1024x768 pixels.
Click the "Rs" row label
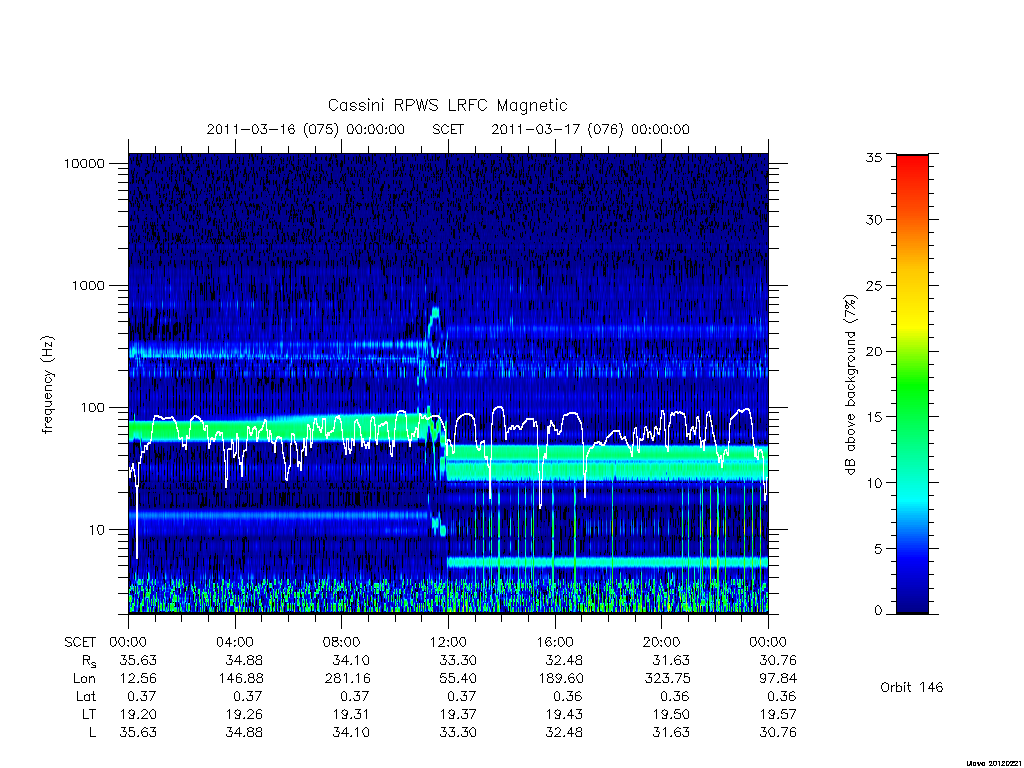[88, 661]
